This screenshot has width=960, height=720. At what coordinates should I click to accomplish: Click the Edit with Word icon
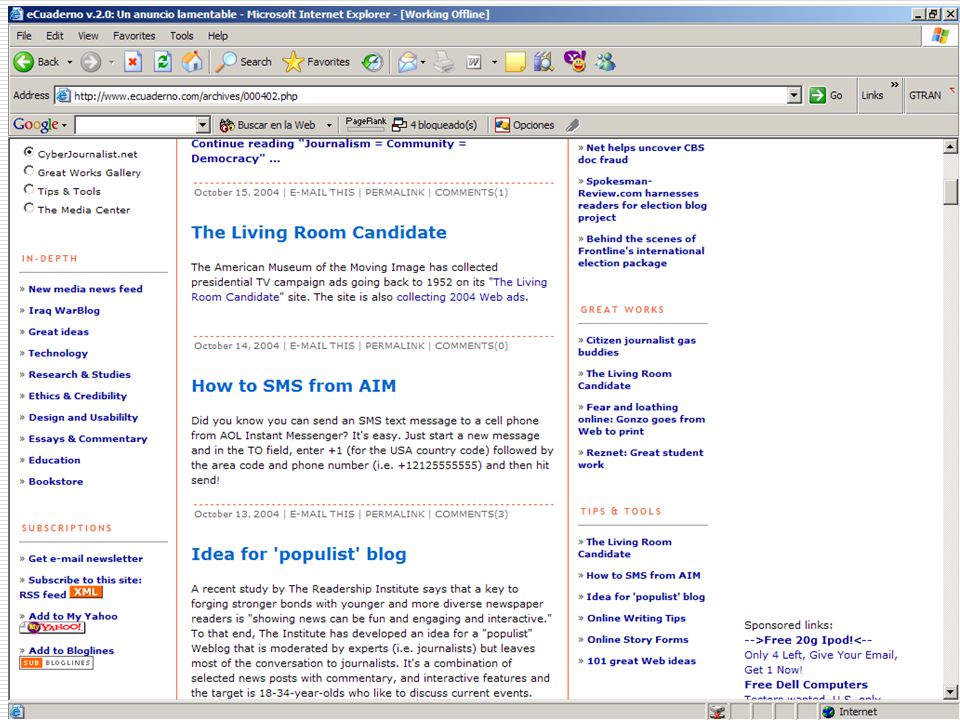click(x=474, y=62)
